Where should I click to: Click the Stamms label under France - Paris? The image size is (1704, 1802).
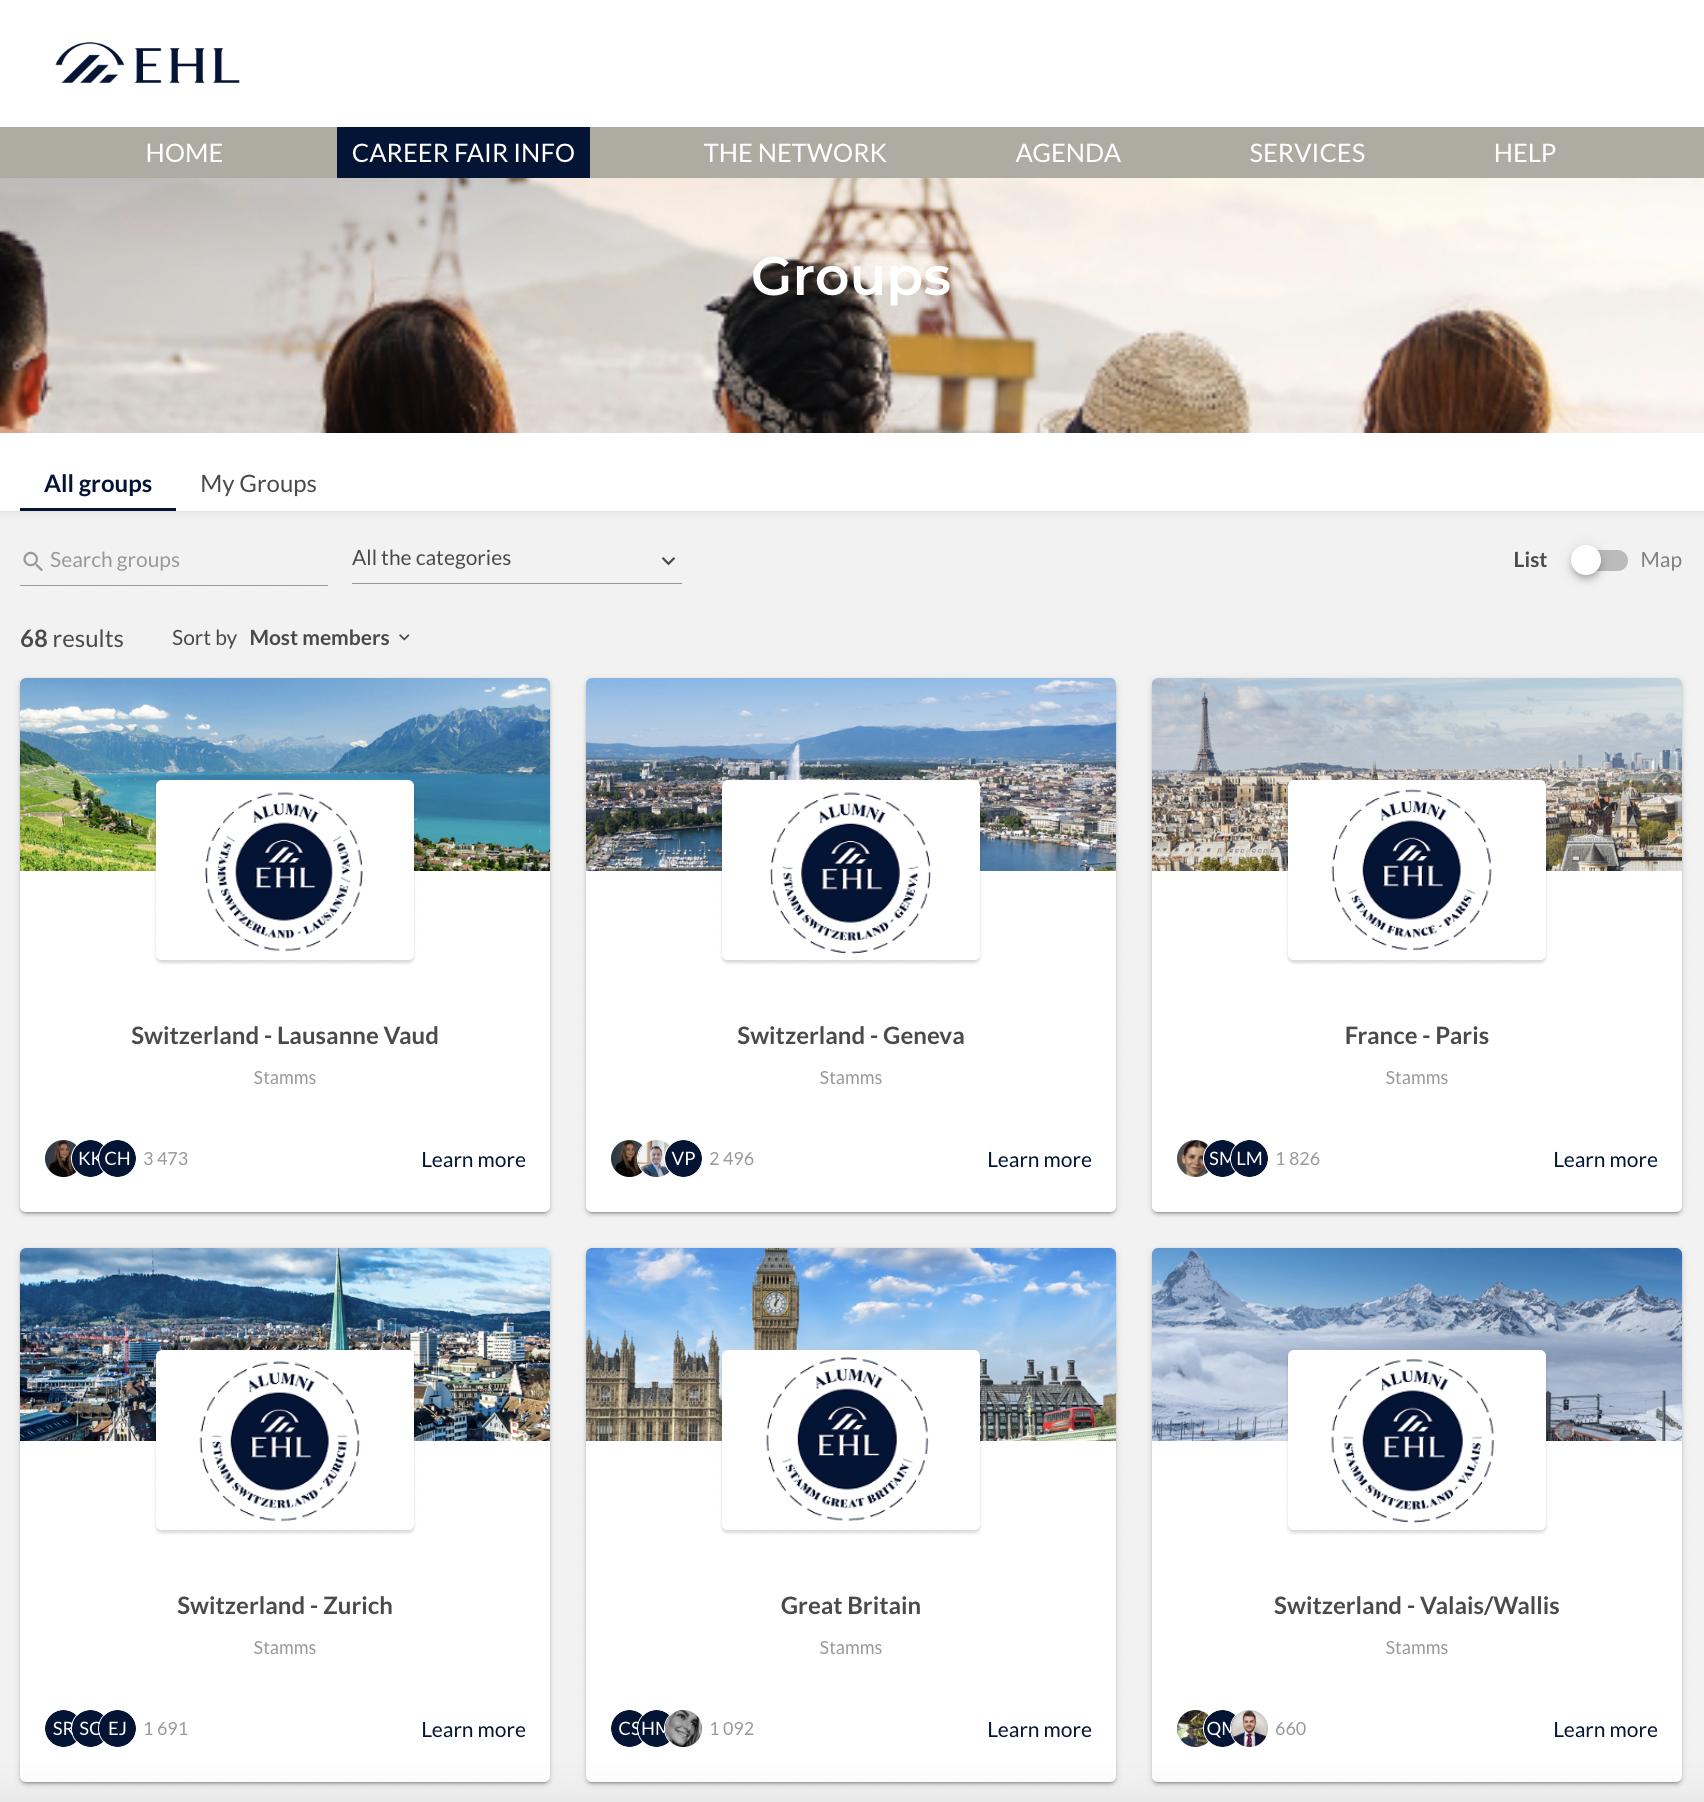pyautogui.click(x=1417, y=1078)
